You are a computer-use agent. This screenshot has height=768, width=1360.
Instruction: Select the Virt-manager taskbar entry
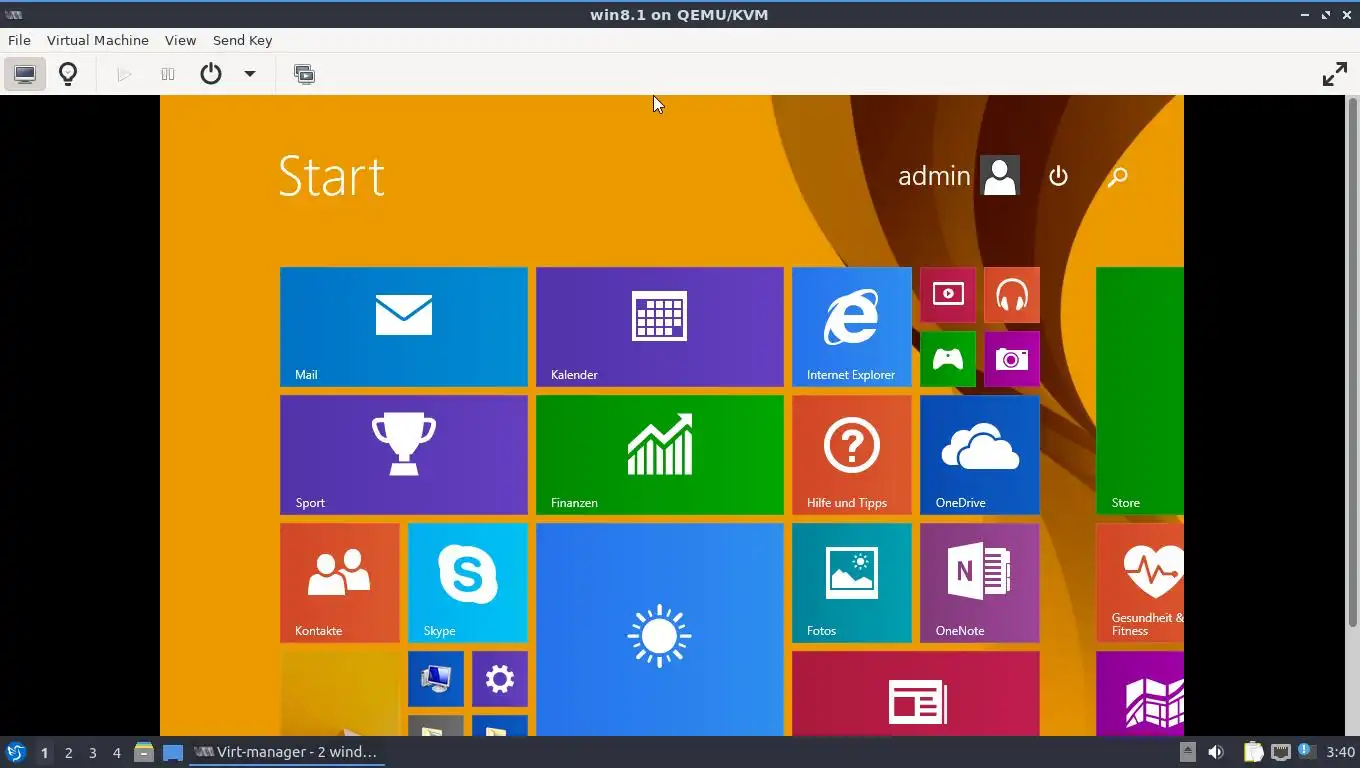286,752
